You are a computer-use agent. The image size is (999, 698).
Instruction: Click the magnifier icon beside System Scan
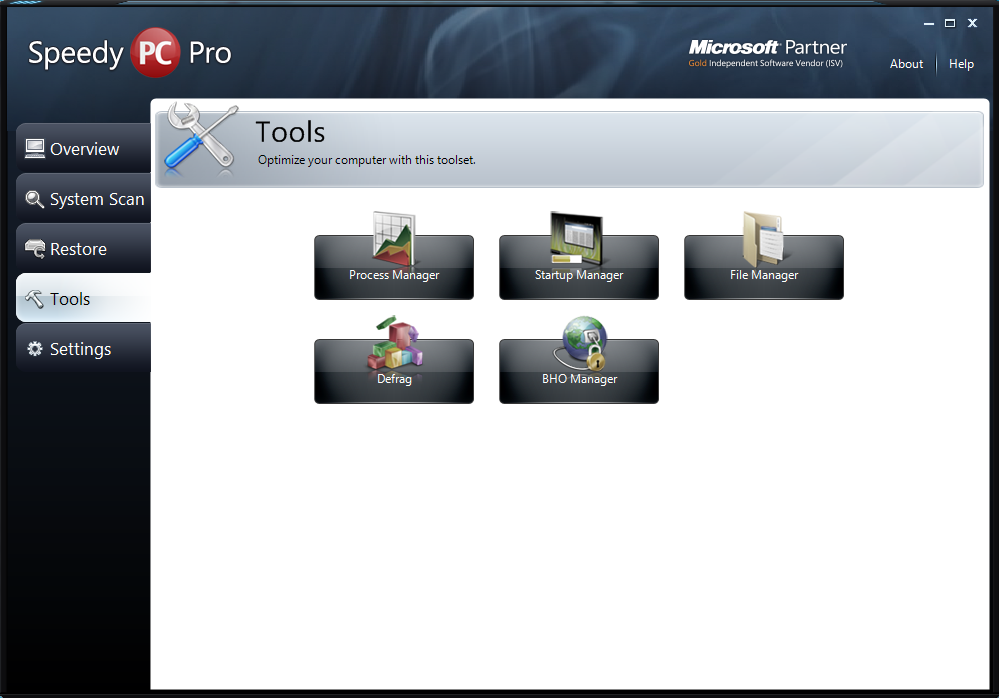[x=34, y=198]
